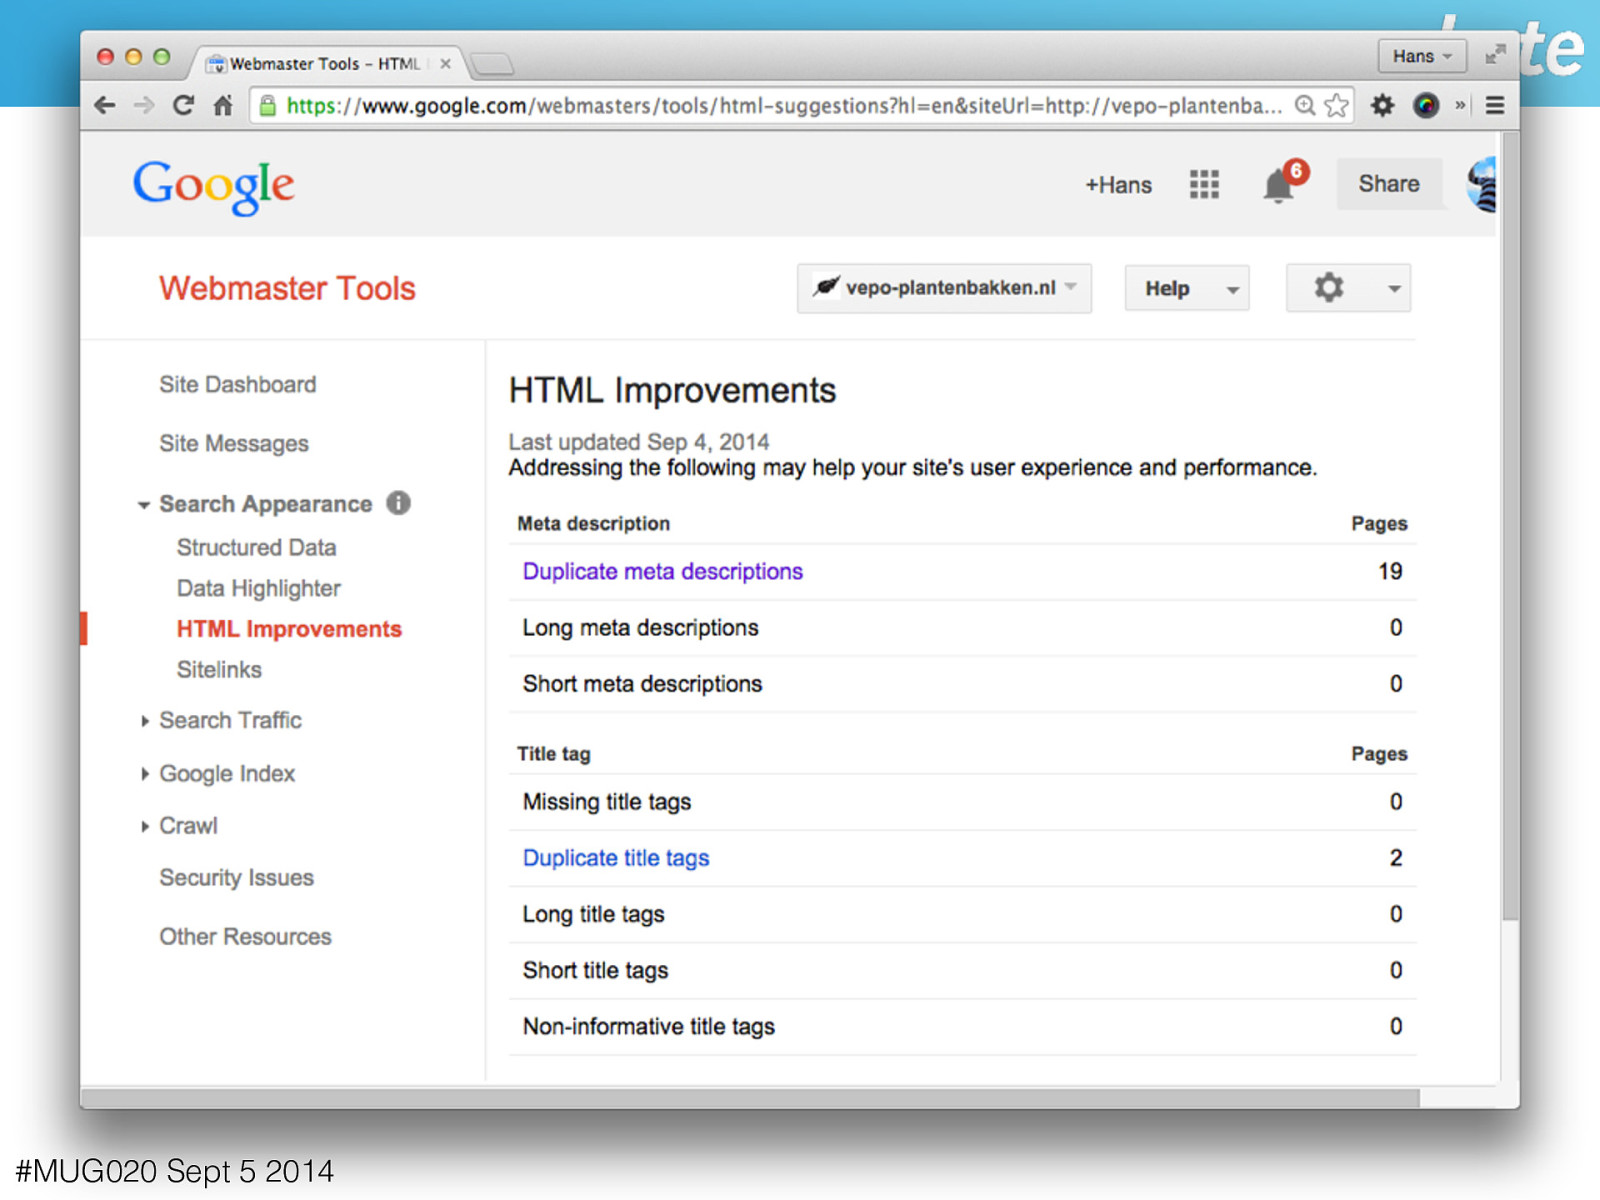Select HTML Improvements in sidebar
The height and width of the screenshot is (1200, 1600).
click(x=289, y=629)
